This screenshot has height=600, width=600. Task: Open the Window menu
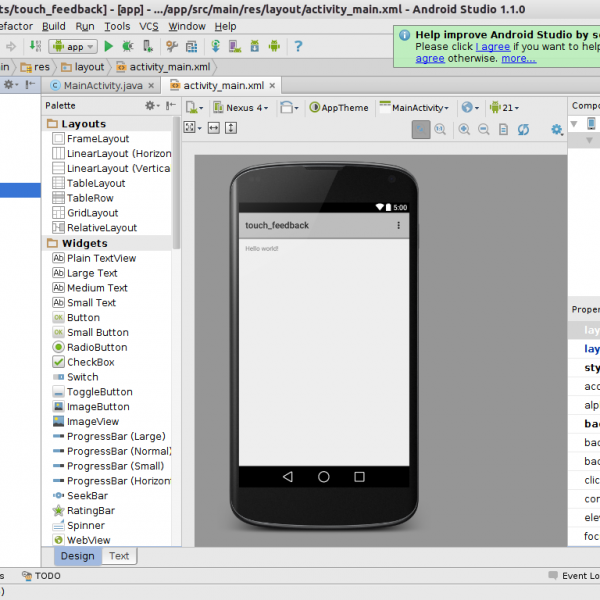coord(187,26)
